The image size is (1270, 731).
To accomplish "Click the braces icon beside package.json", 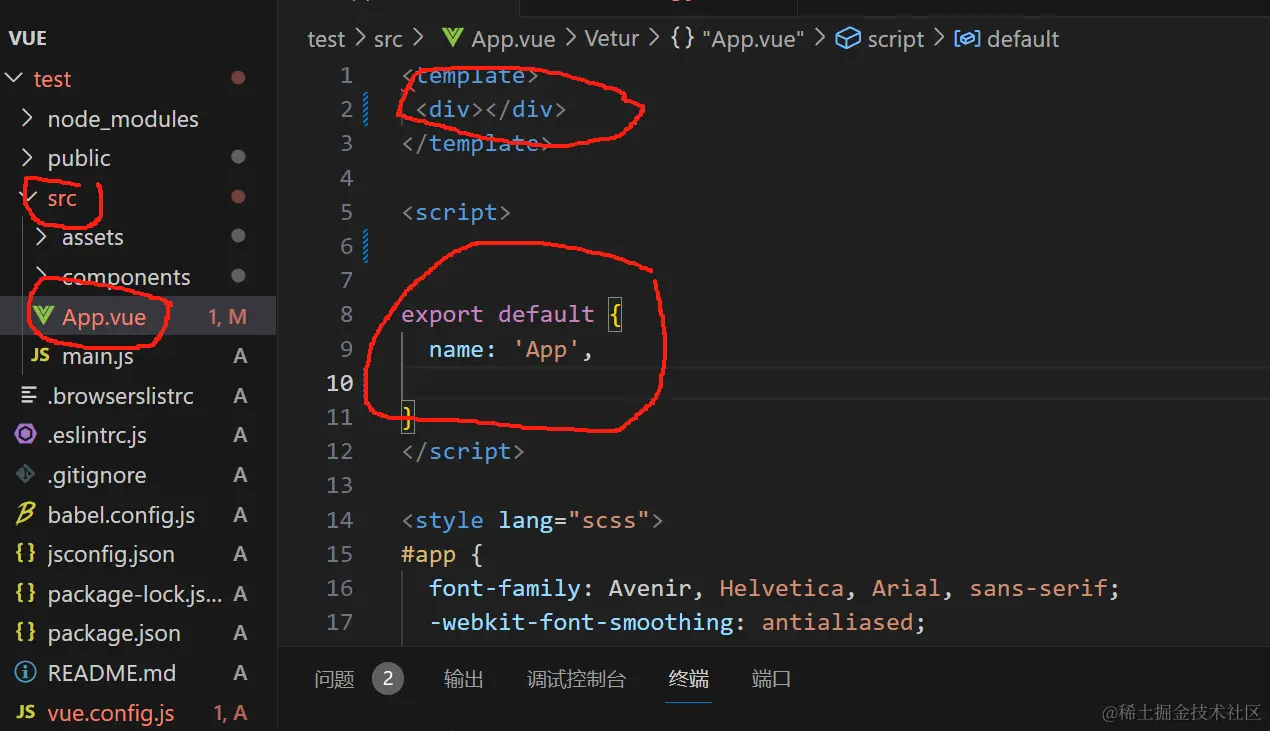I will pyautogui.click(x=26, y=632).
